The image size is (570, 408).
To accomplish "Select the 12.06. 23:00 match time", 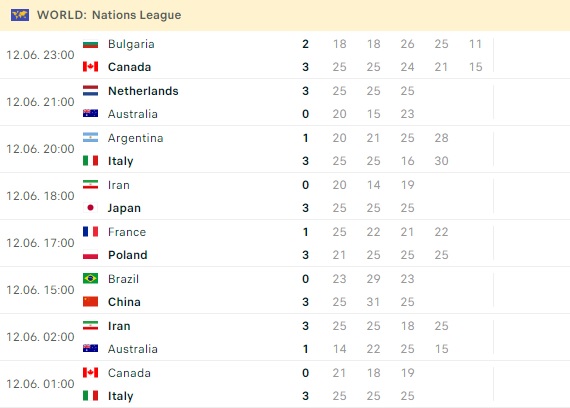I will 40,55.
